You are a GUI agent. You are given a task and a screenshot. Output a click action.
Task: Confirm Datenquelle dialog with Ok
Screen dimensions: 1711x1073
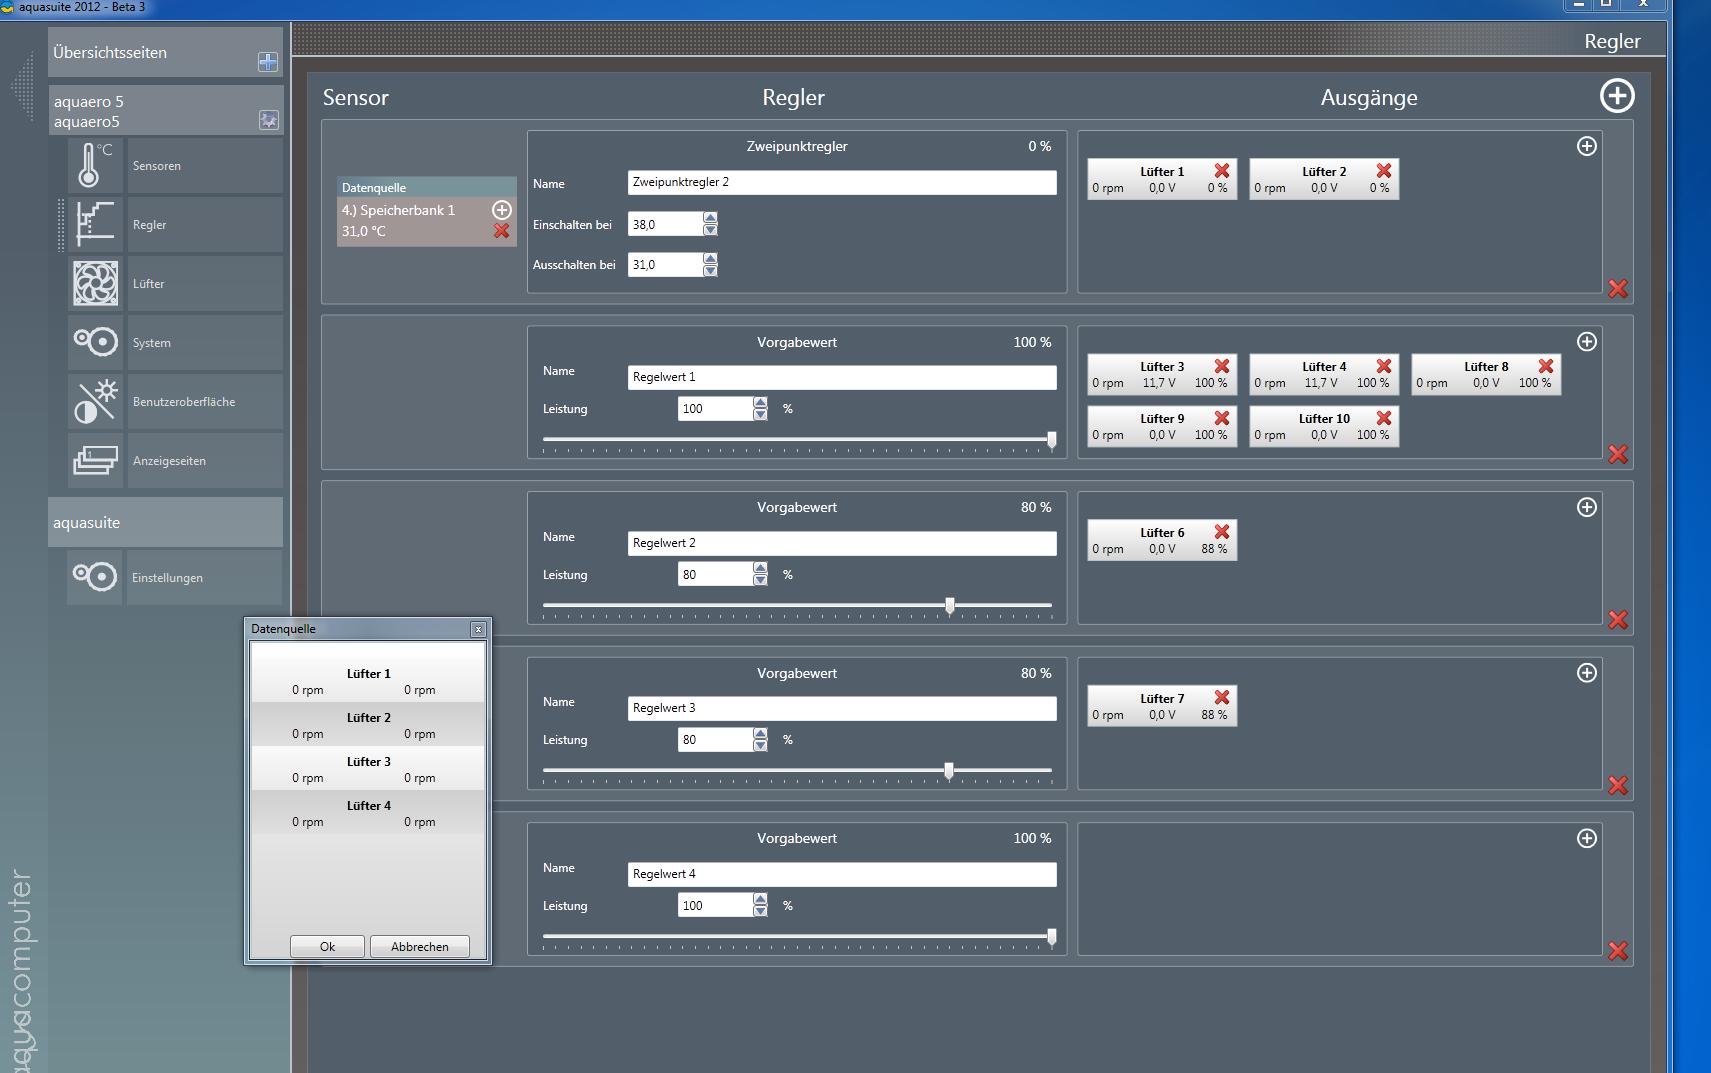pyautogui.click(x=327, y=946)
